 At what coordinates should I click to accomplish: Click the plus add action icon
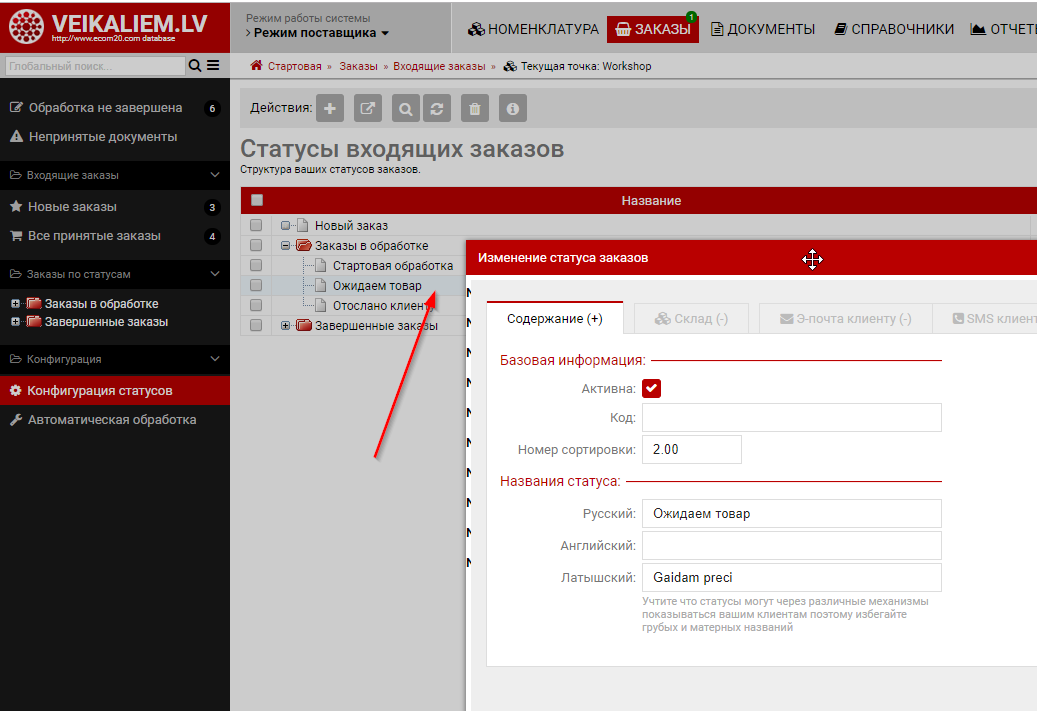[x=330, y=109]
